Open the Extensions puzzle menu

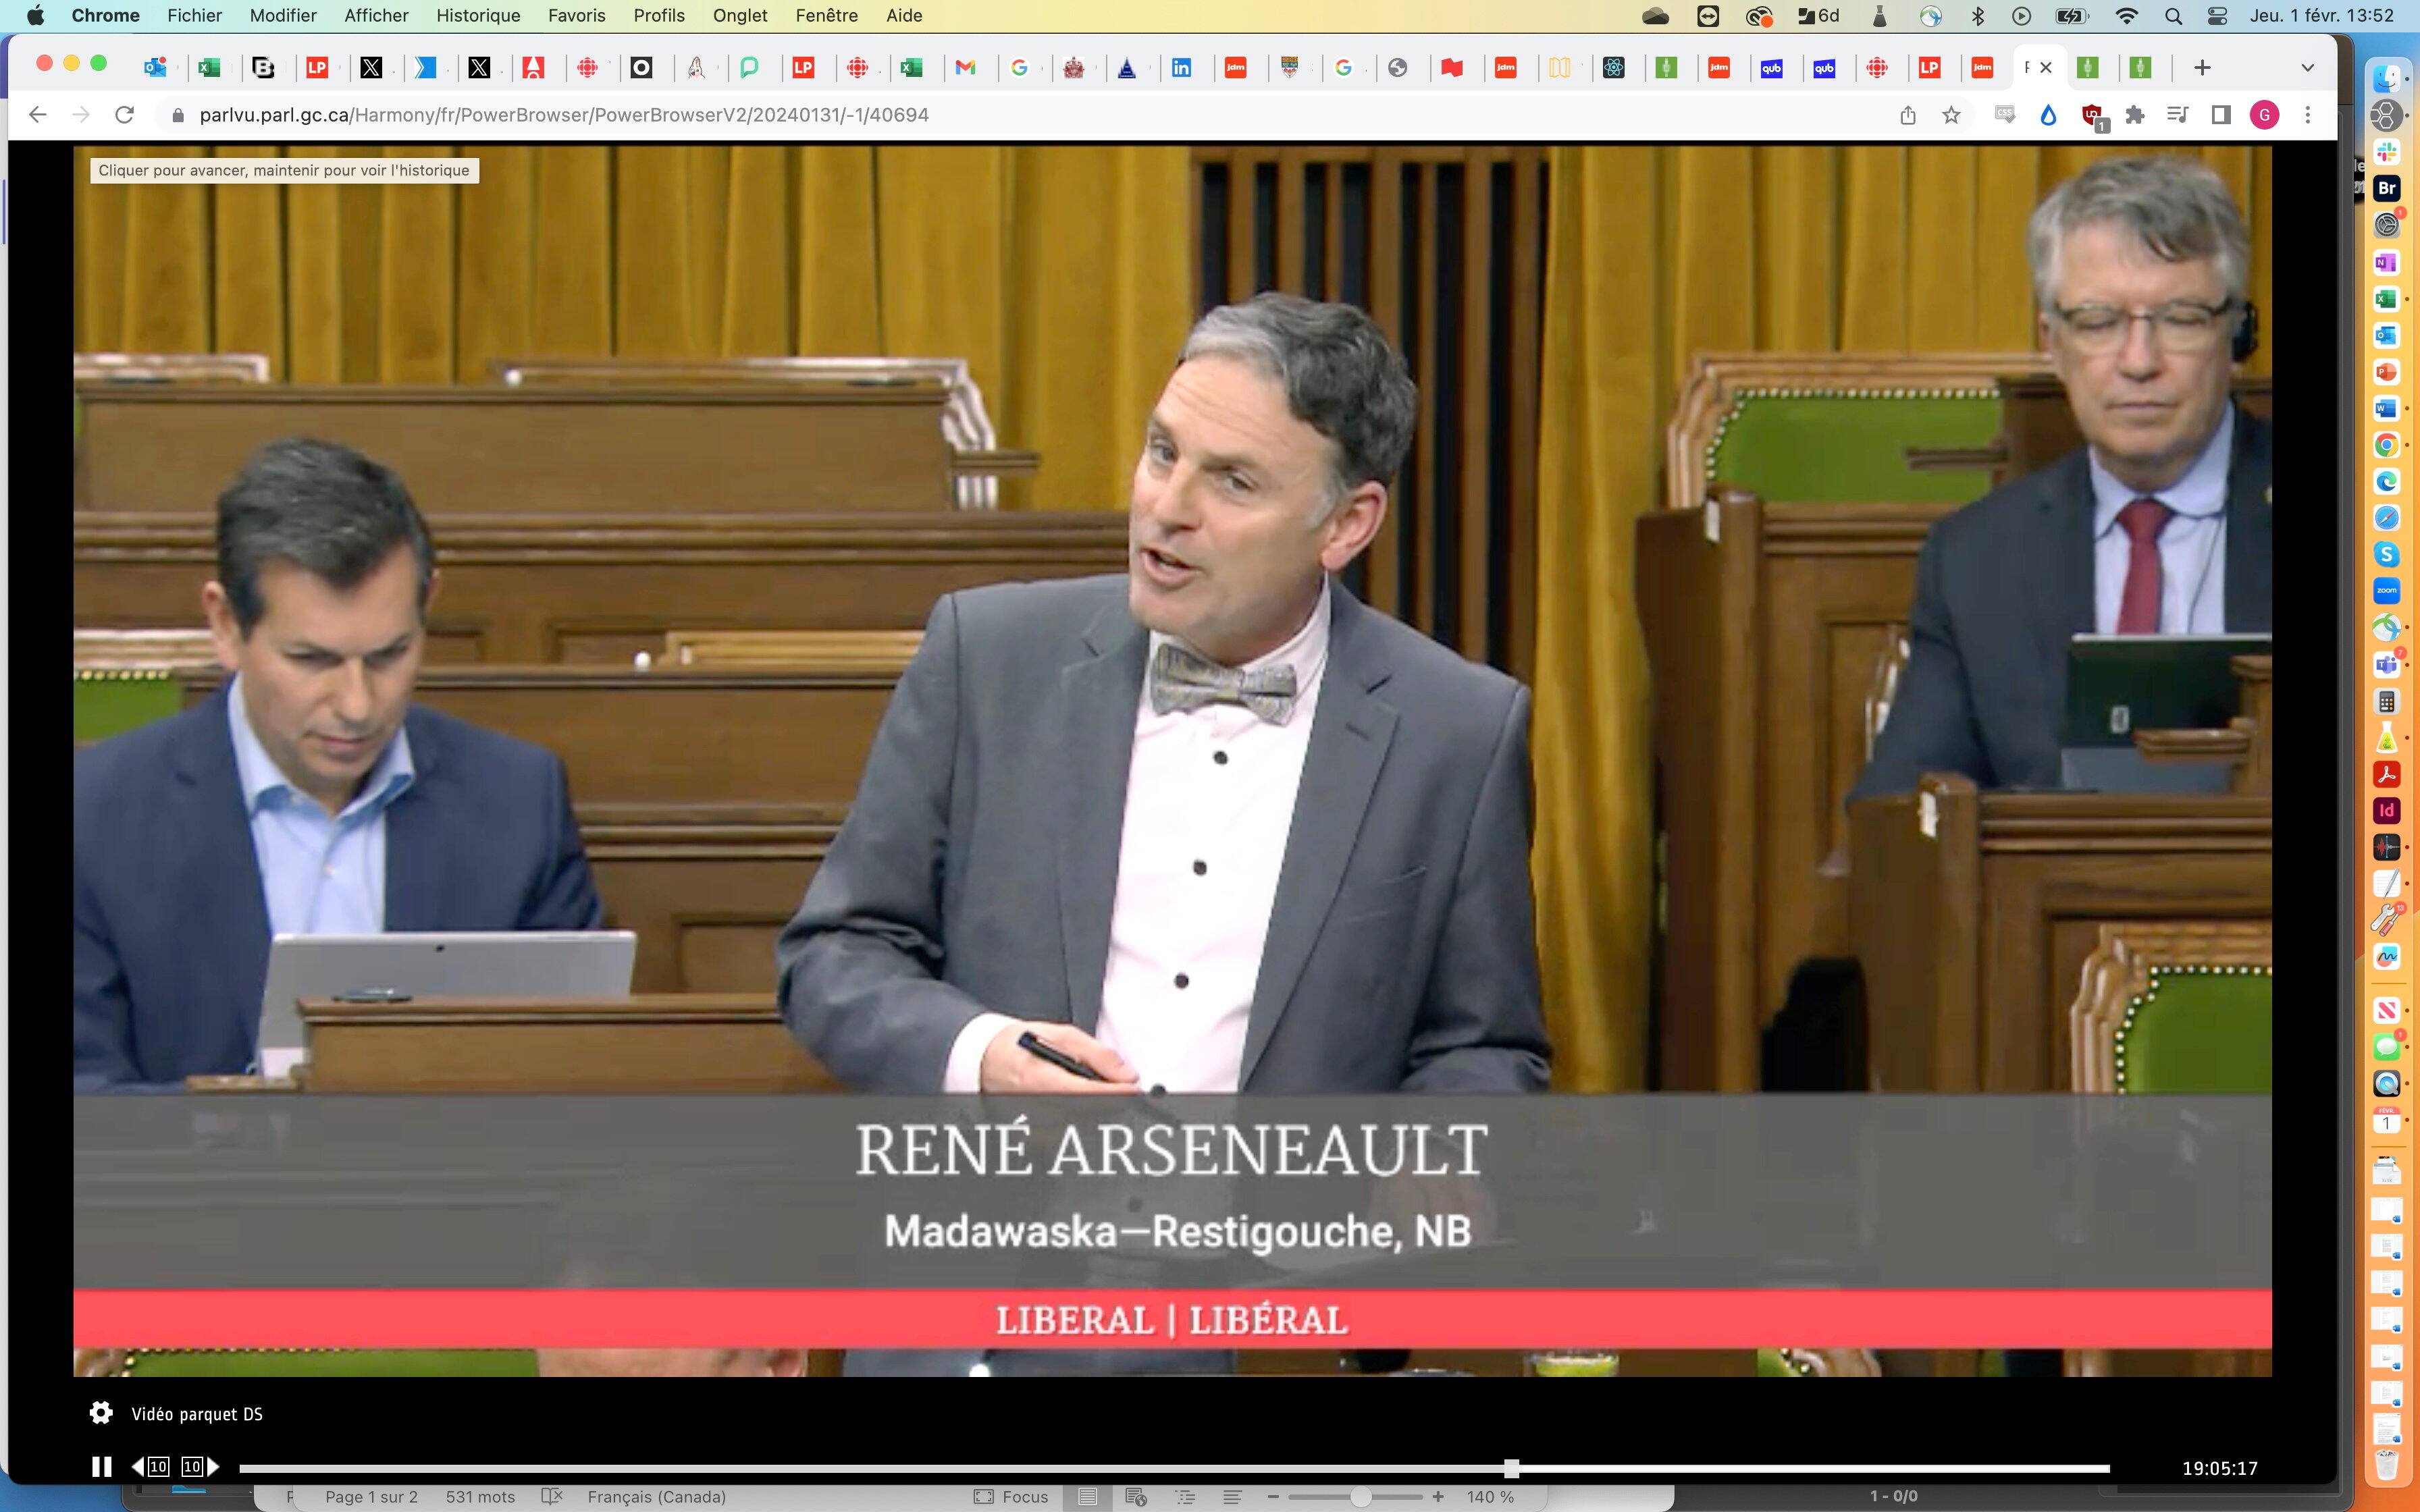tap(2134, 115)
